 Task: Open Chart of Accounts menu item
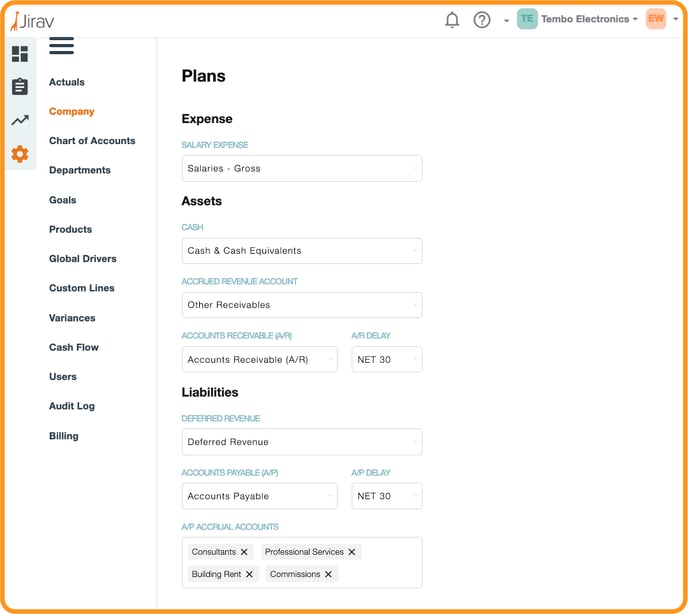click(x=92, y=141)
